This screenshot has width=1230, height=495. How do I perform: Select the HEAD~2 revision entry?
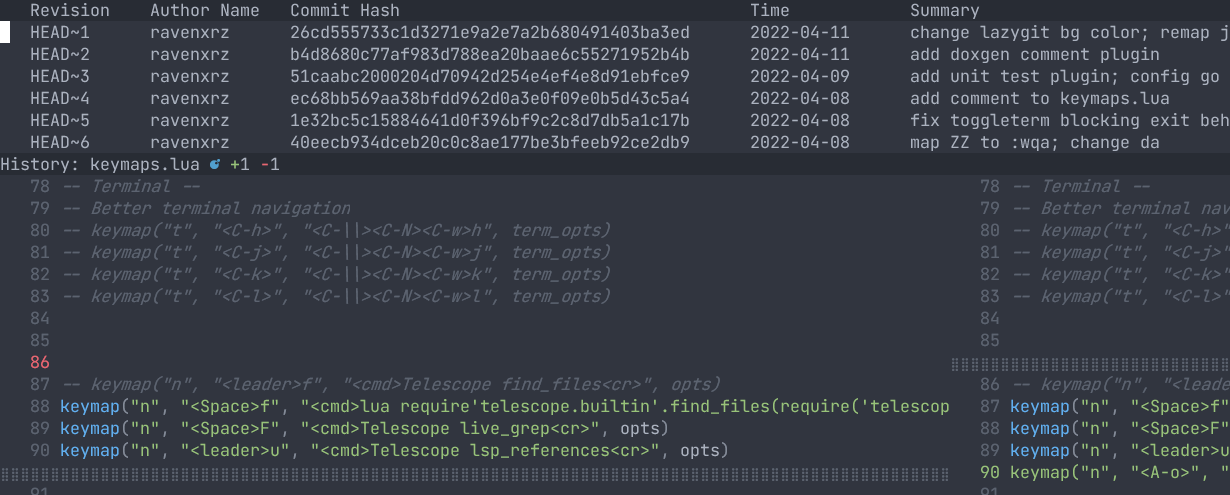tap(60, 54)
